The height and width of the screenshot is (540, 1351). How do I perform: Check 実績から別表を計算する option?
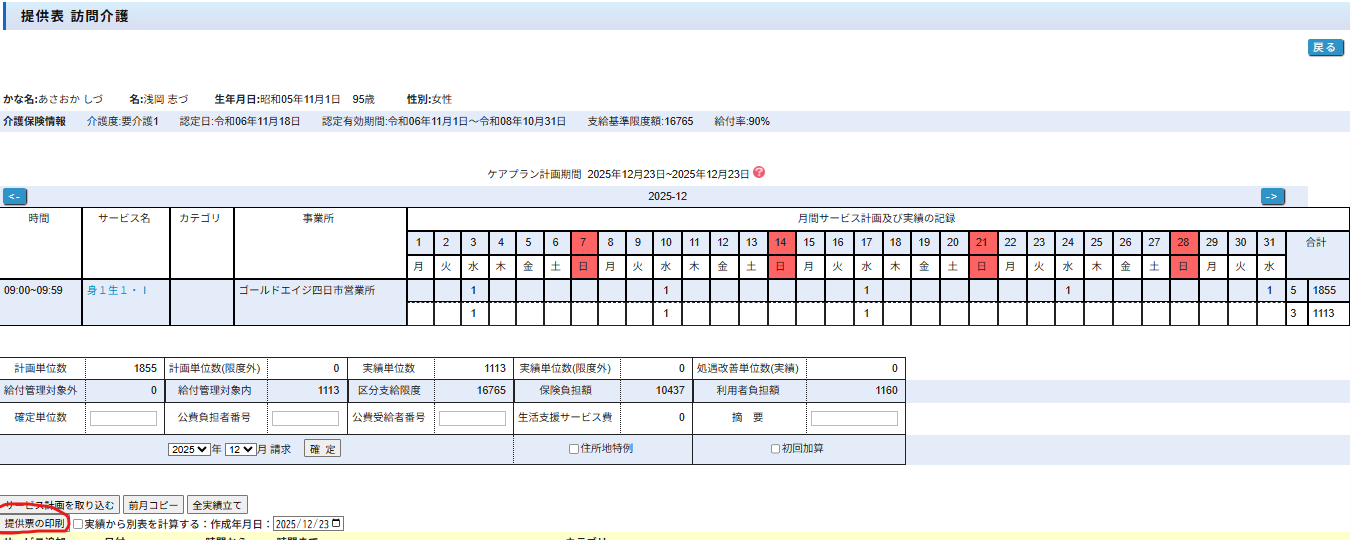point(78,523)
